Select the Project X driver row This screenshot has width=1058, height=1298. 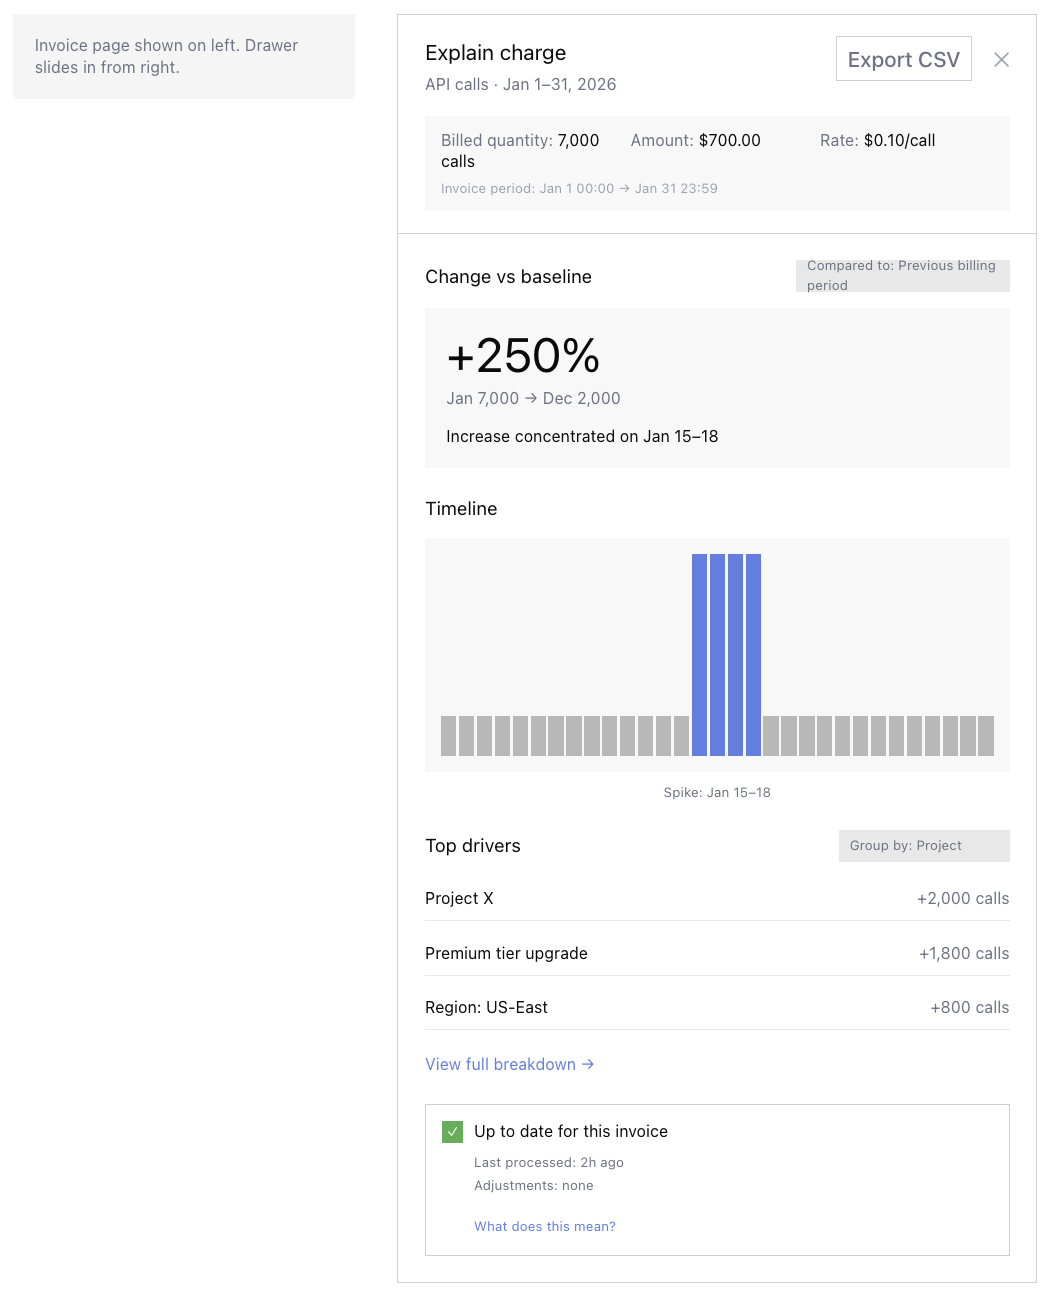pyautogui.click(x=716, y=898)
